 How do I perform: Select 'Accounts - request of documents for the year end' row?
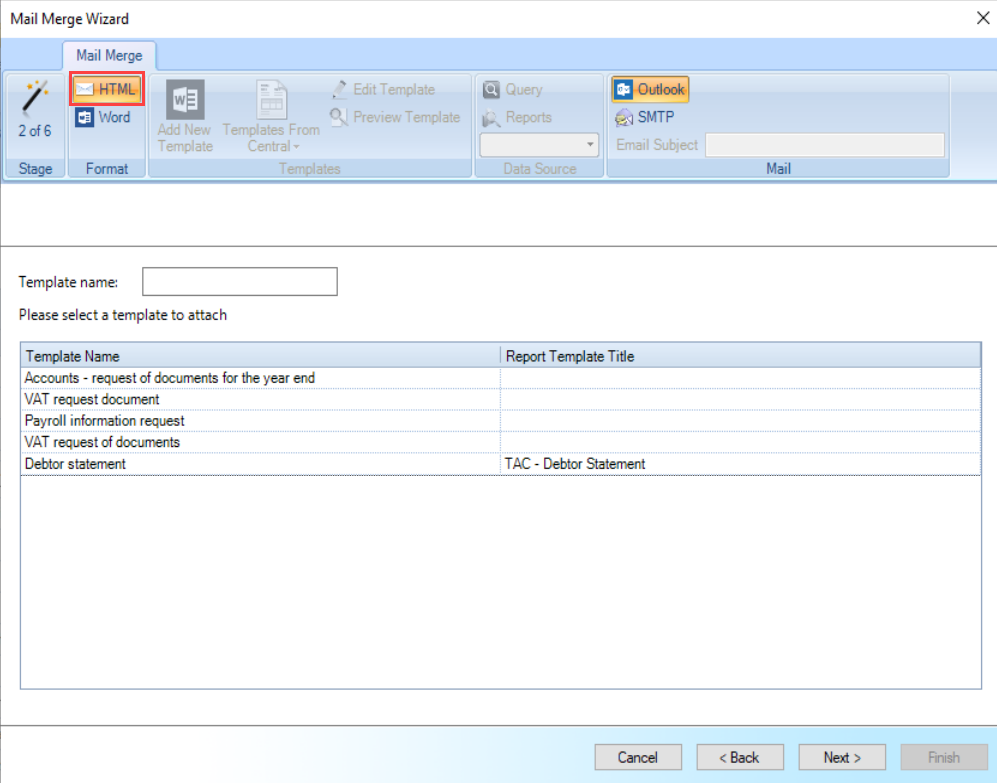pos(500,378)
